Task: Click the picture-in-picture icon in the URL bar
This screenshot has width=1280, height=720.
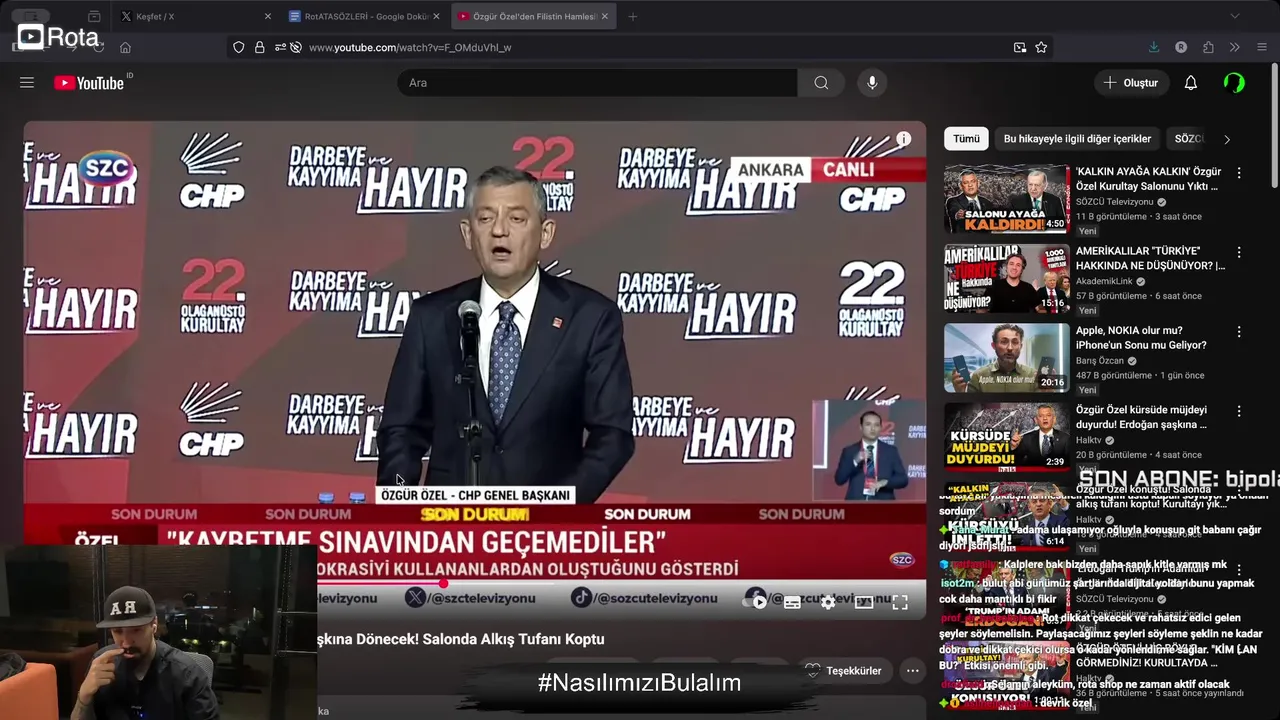Action: [1020, 47]
